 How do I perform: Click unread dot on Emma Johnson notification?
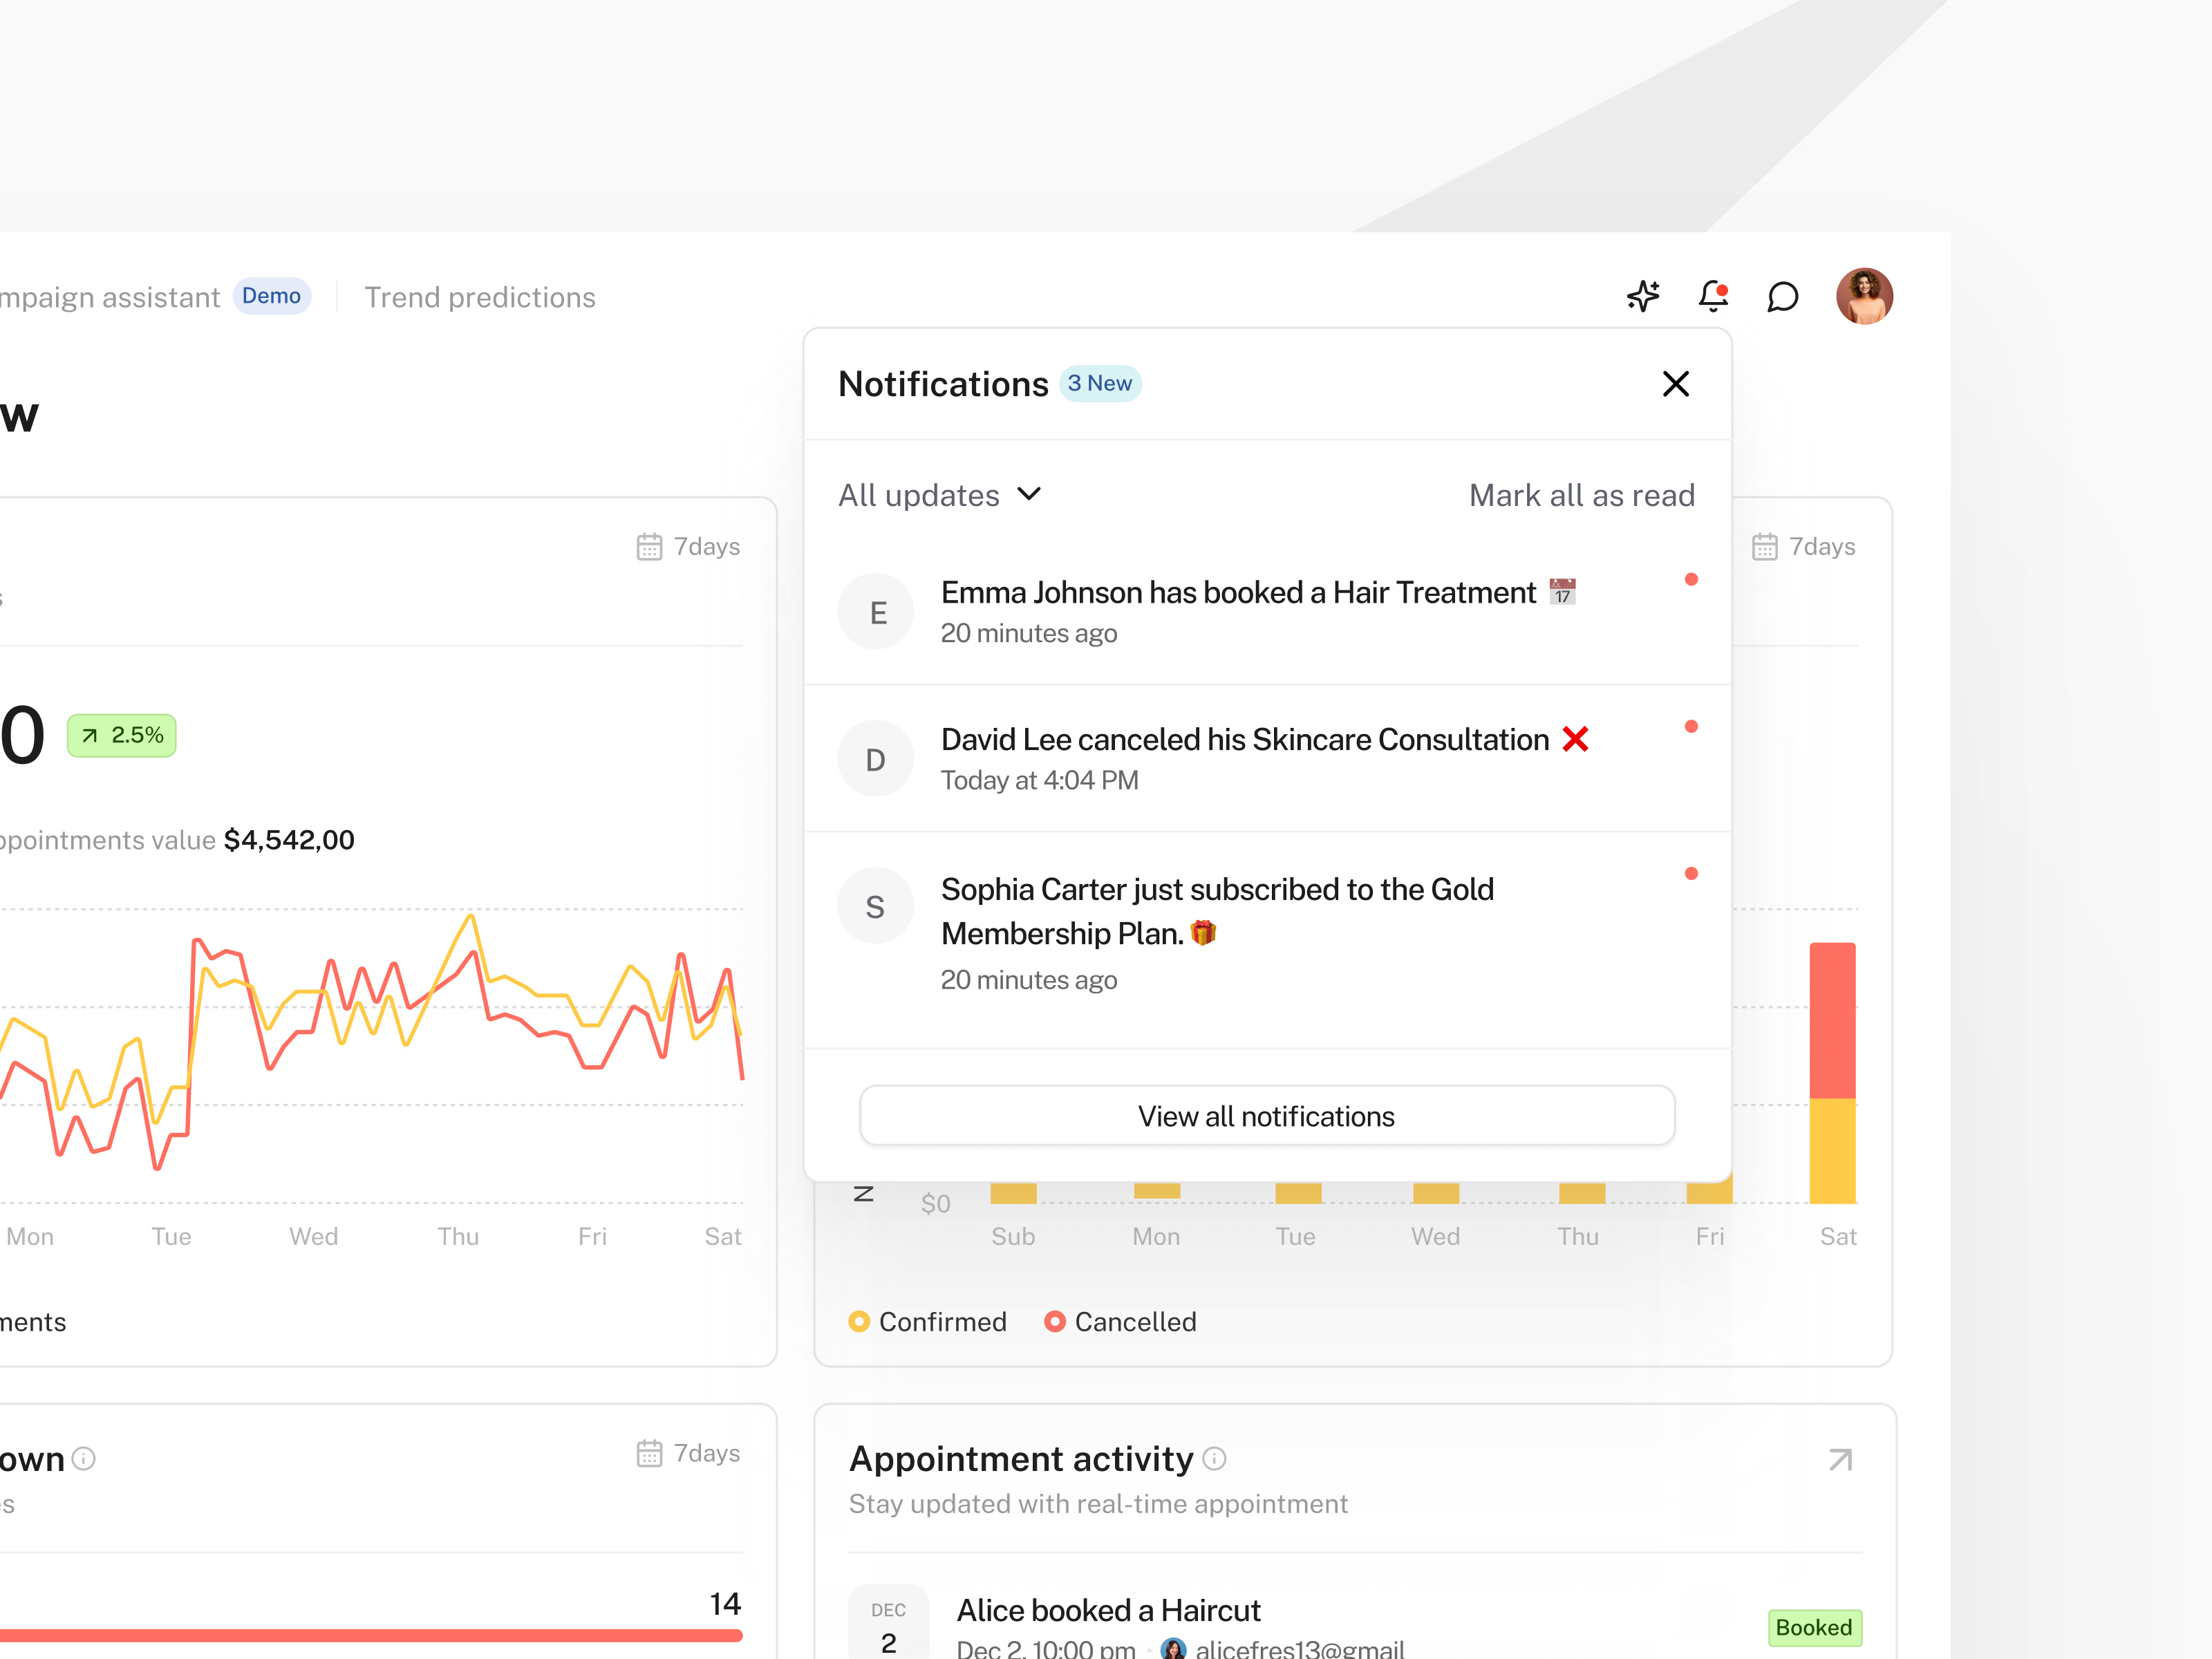[1691, 579]
